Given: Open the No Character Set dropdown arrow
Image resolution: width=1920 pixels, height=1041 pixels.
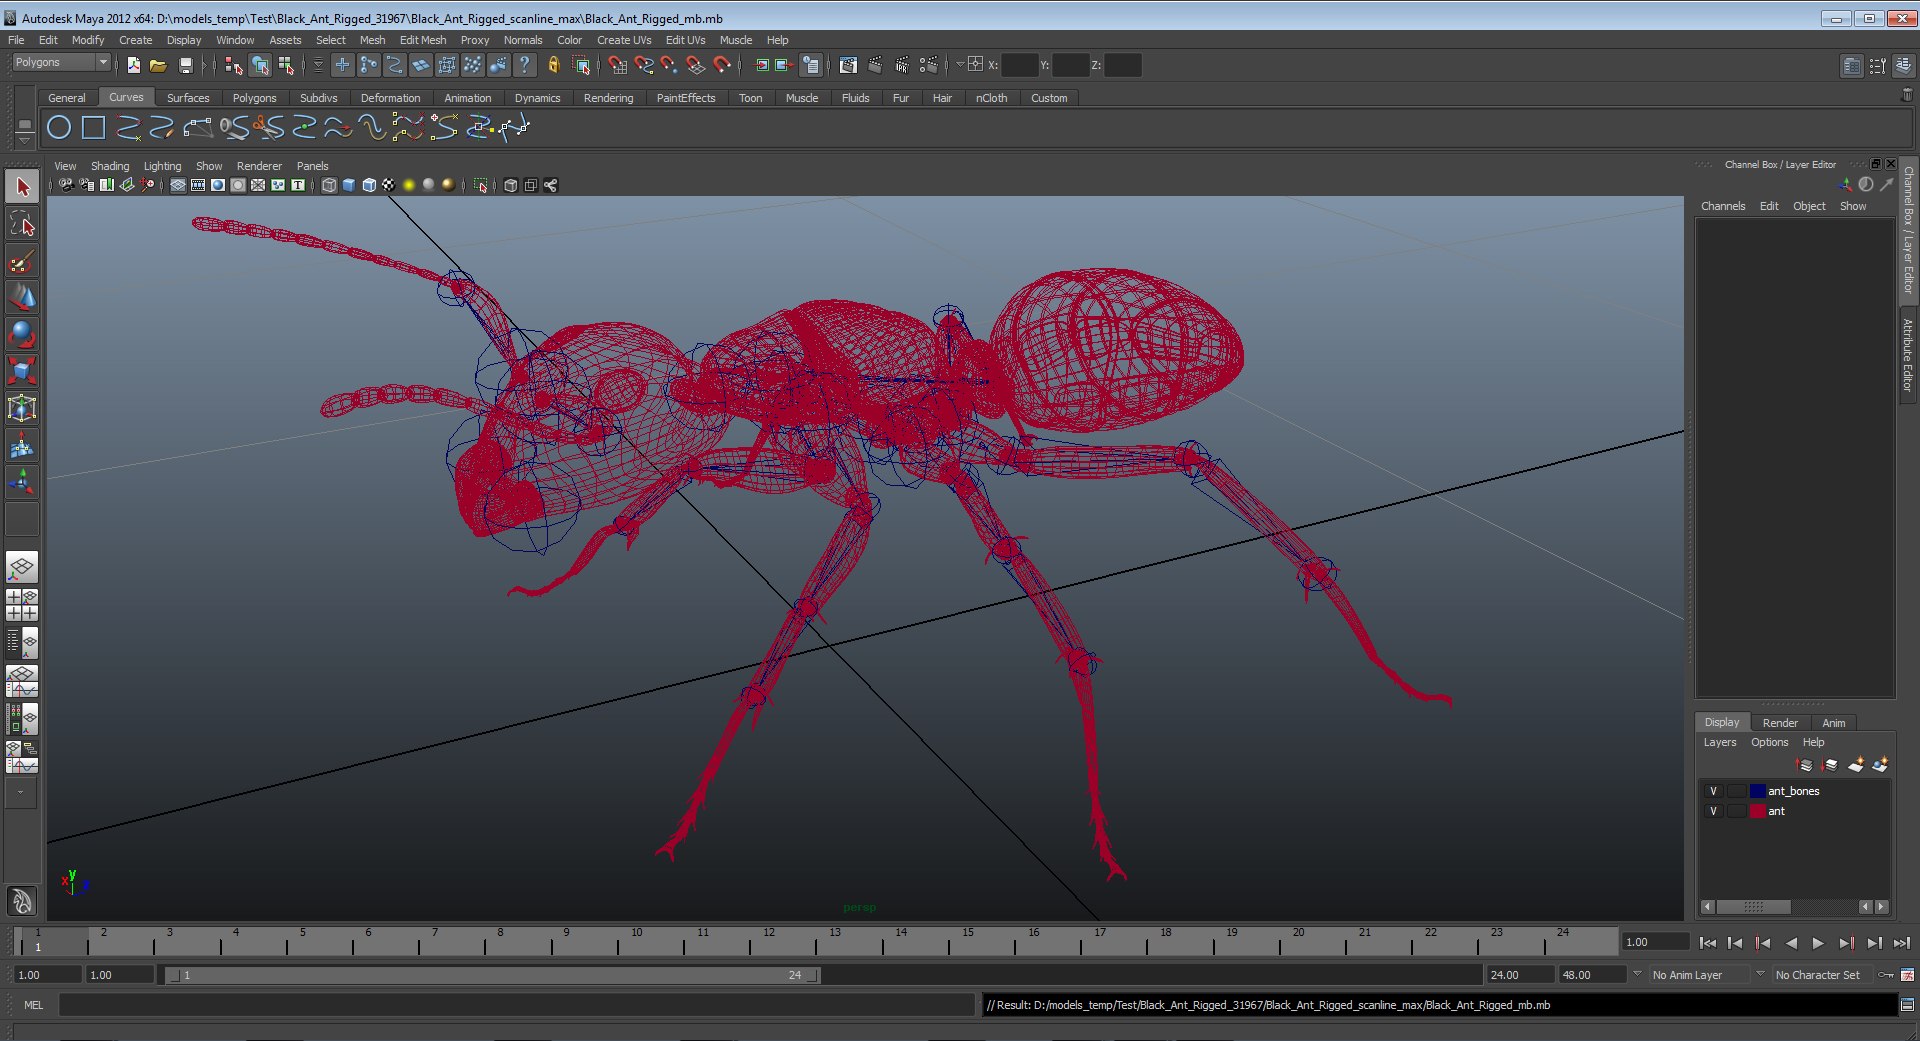Looking at the screenshot, I should [x=1760, y=974].
